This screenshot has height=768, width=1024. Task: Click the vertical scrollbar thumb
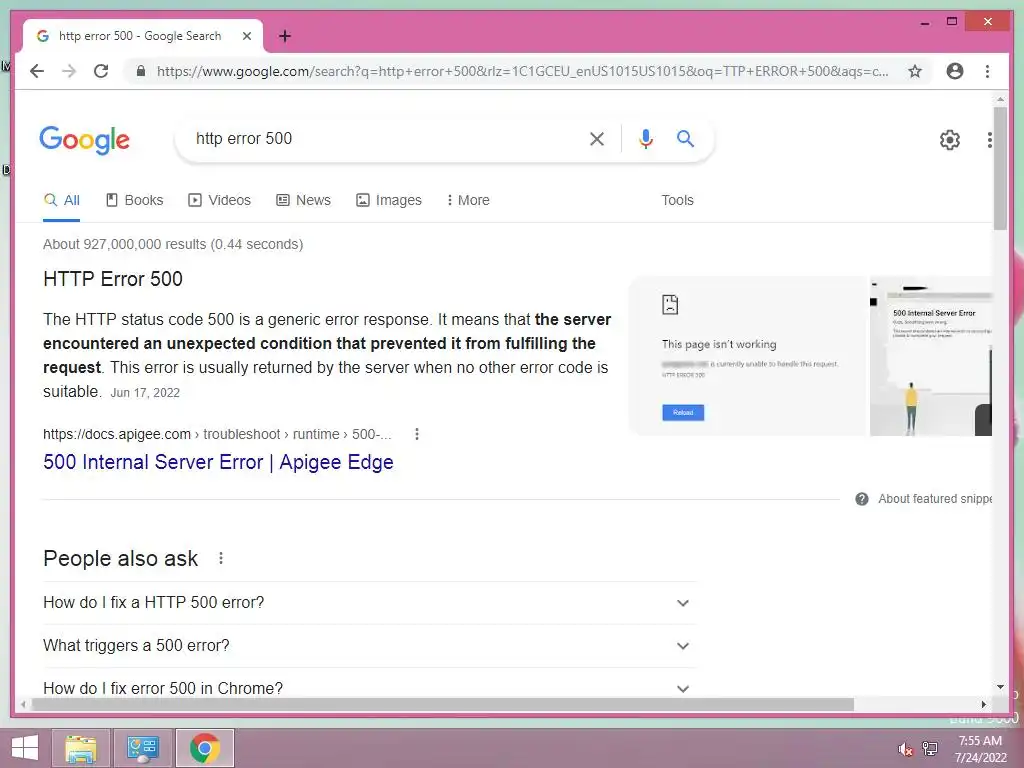tap(1000, 167)
